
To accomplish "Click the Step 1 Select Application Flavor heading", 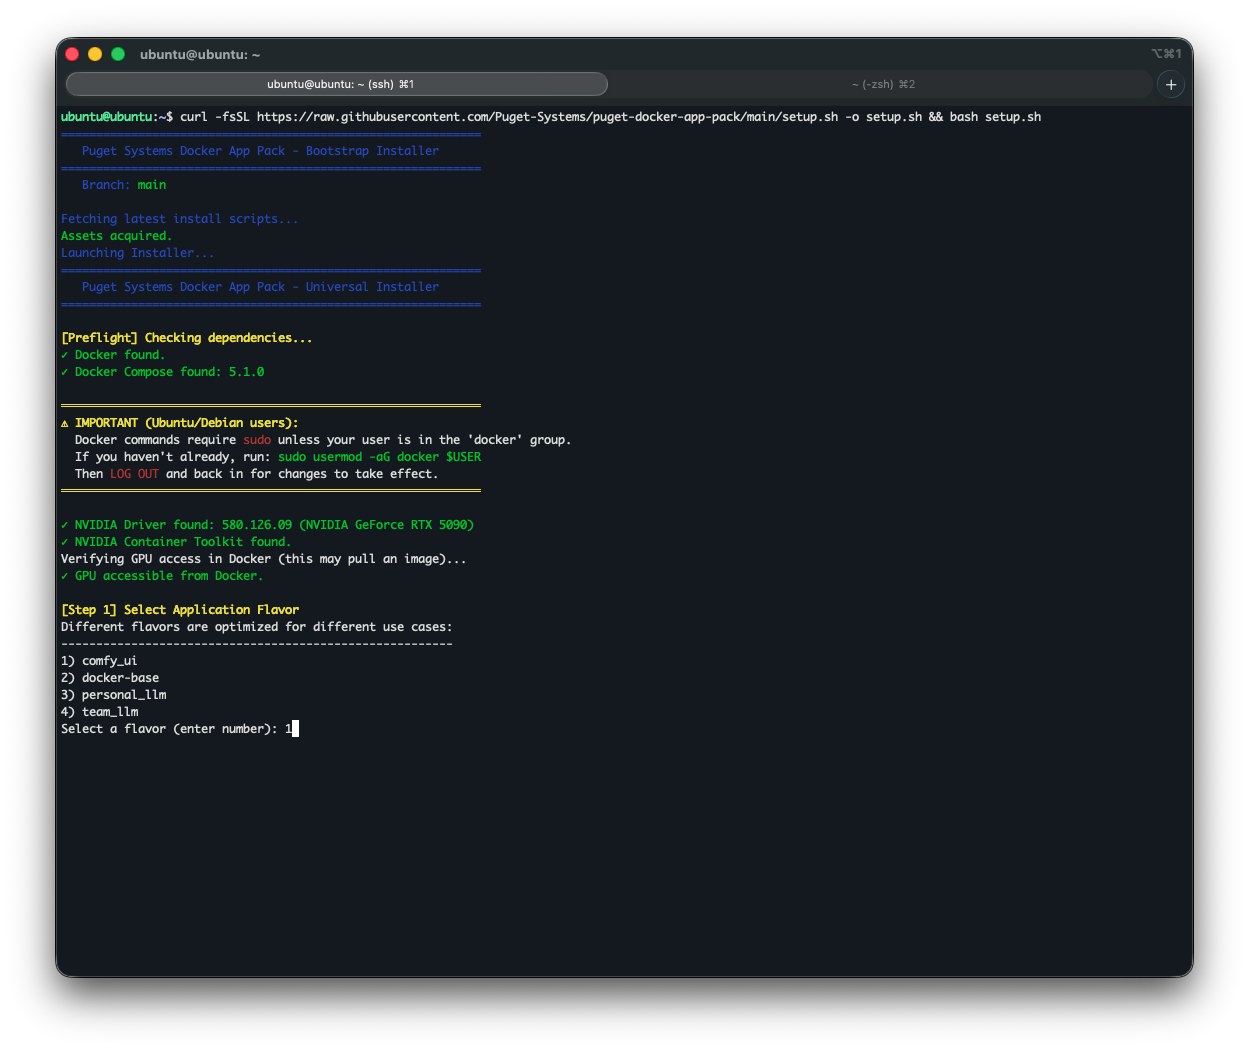I will (x=180, y=609).
